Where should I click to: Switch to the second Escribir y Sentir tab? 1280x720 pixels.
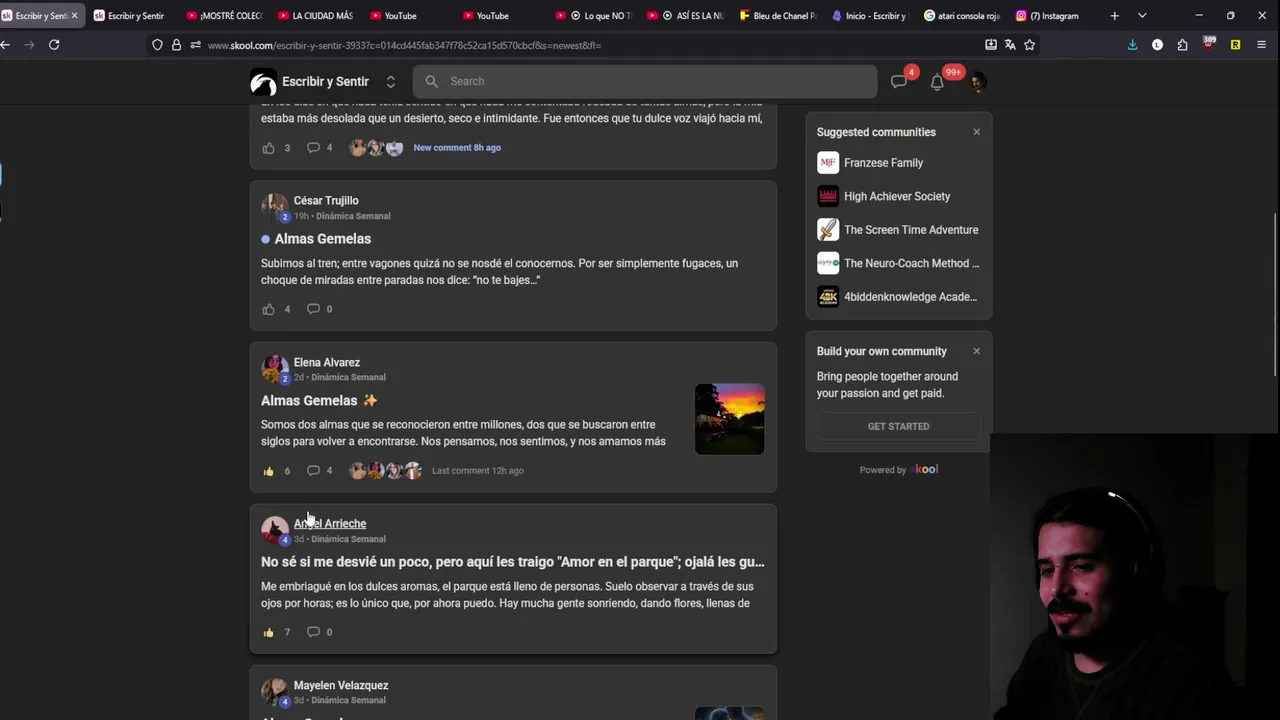click(x=129, y=16)
